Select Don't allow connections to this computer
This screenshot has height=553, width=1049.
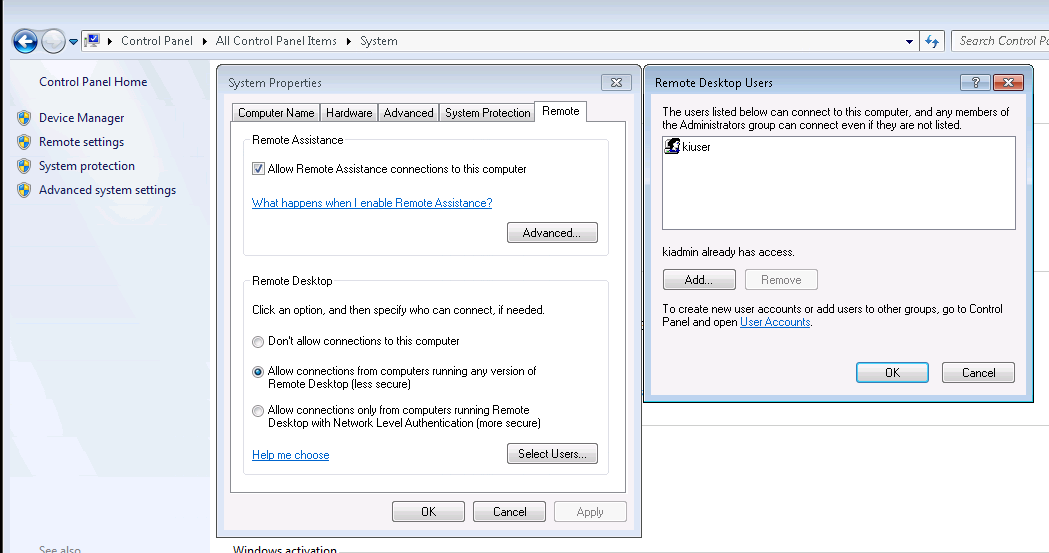coord(259,341)
